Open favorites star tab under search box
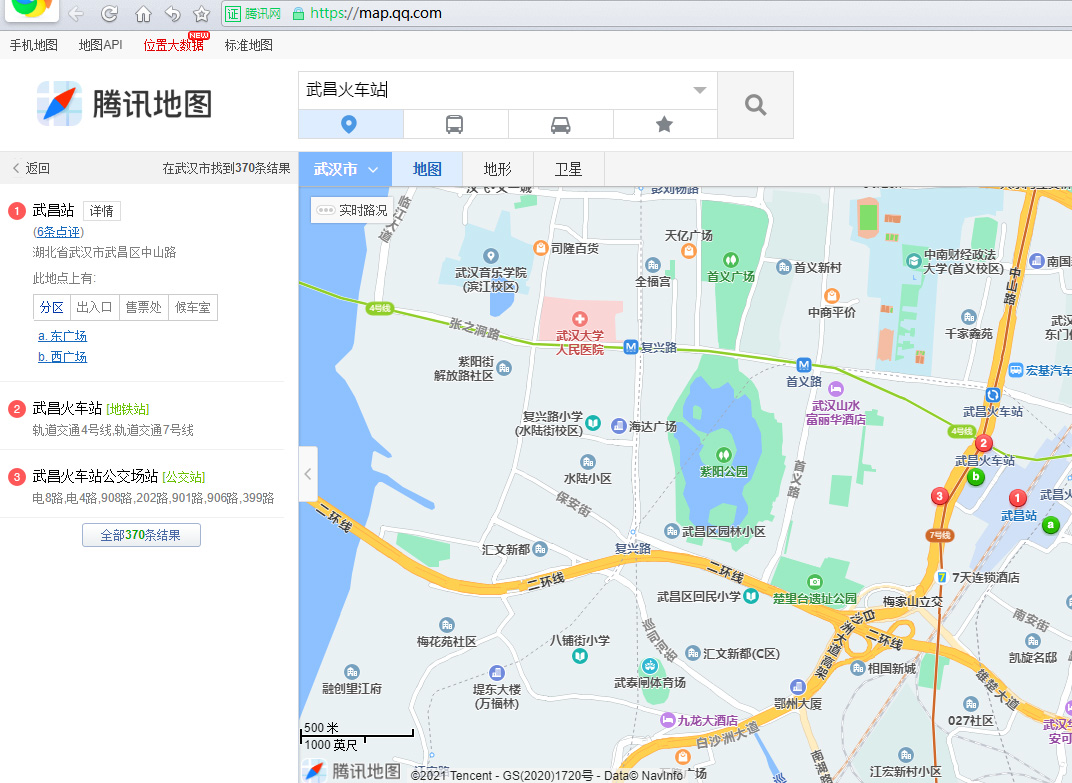 (x=665, y=124)
